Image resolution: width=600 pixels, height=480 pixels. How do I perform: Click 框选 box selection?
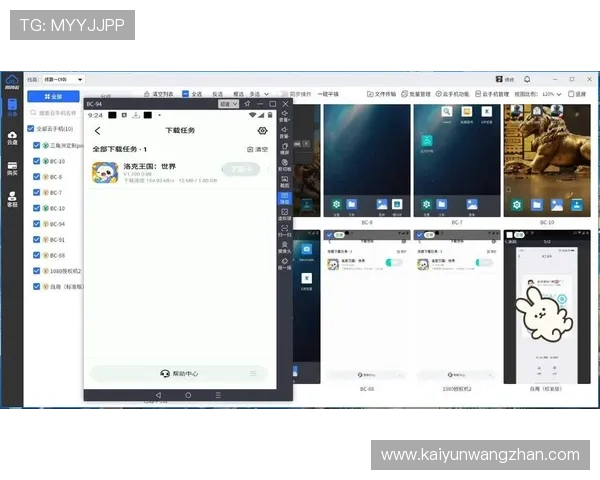tap(238, 94)
